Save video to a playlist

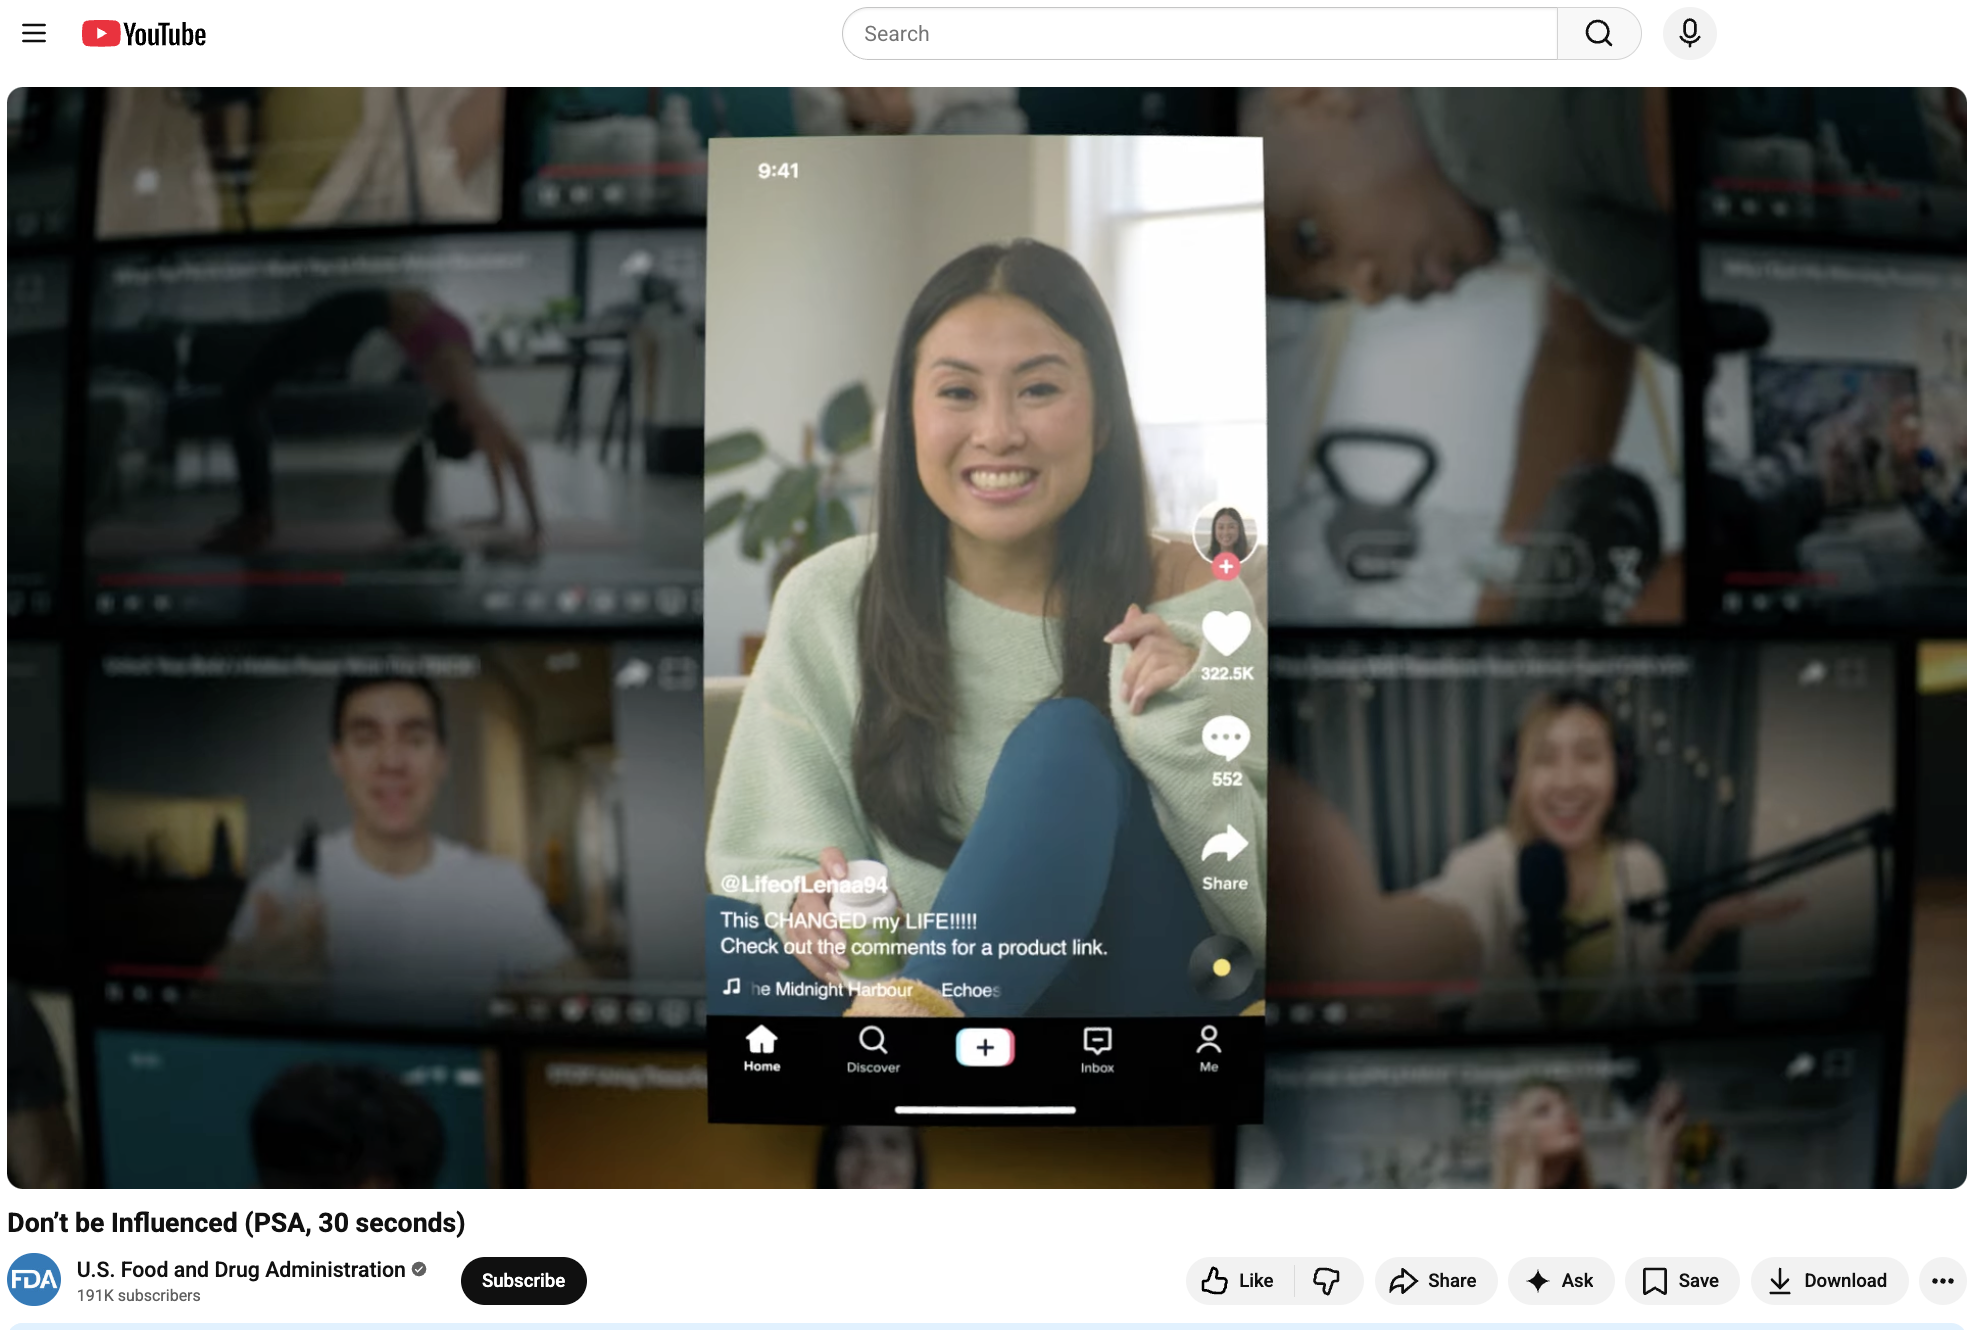pyautogui.click(x=1681, y=1280)
